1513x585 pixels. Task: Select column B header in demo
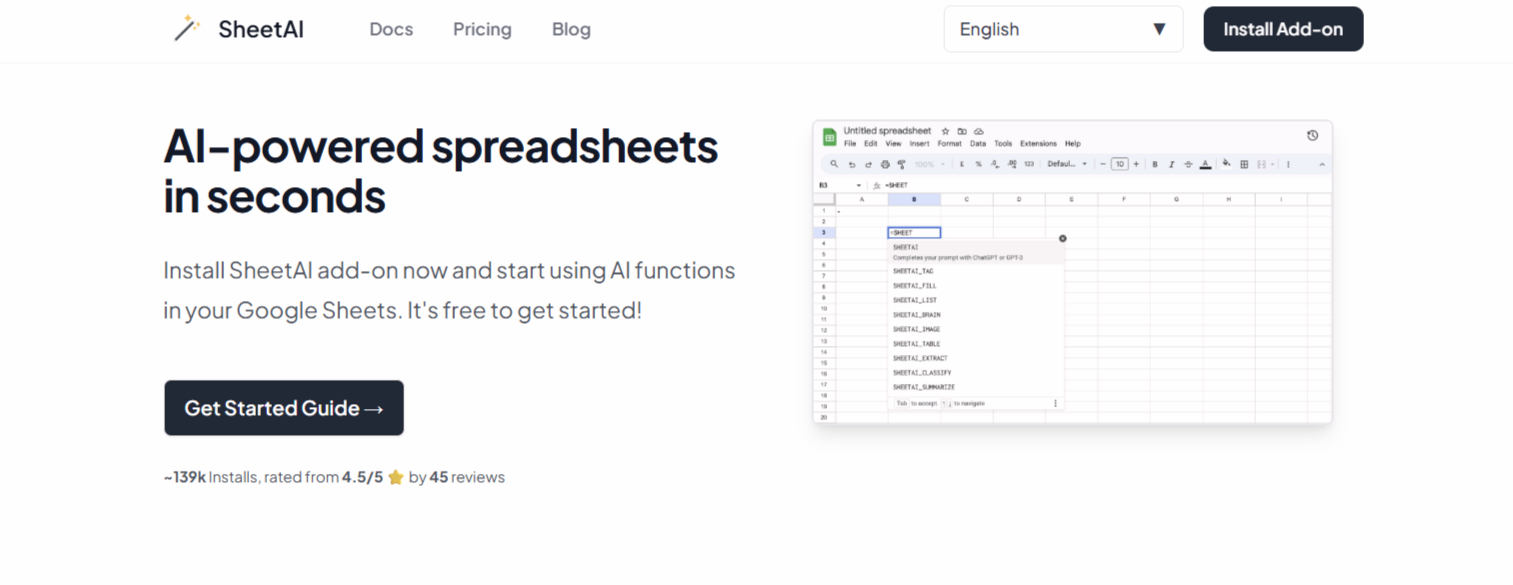914,199
